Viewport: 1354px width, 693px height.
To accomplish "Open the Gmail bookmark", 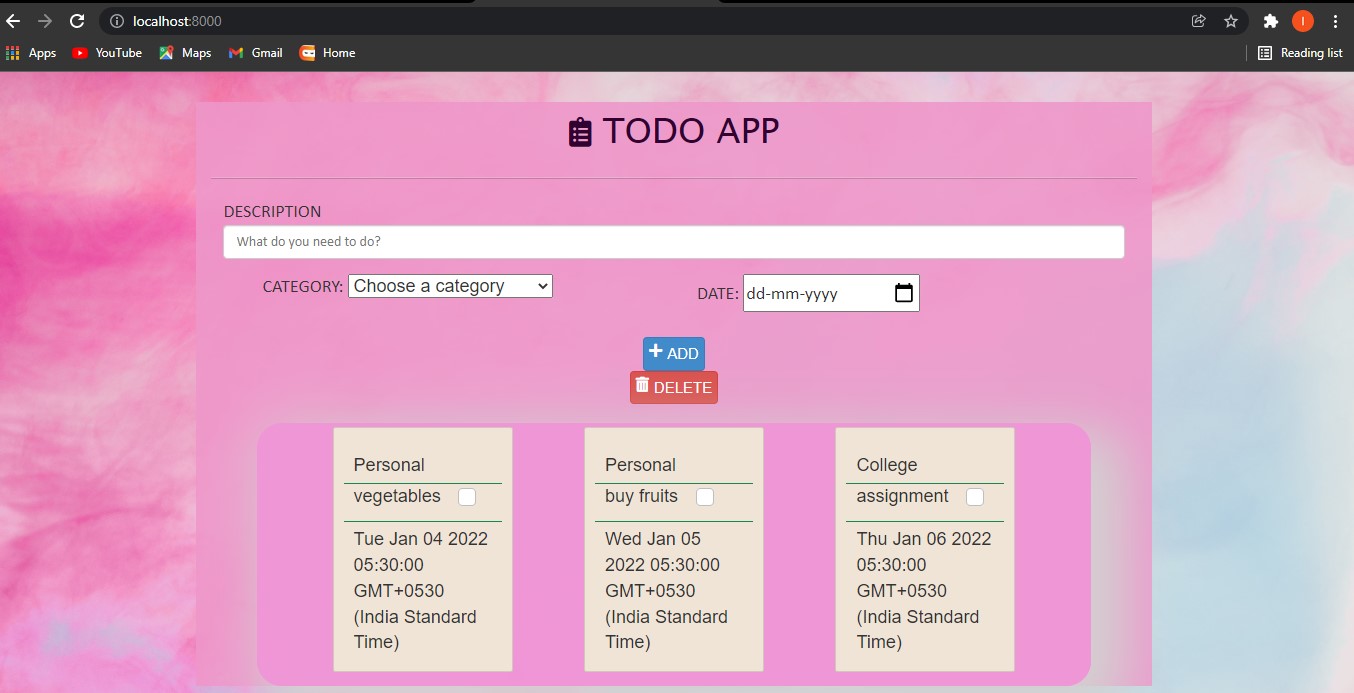I will point(255,53).
